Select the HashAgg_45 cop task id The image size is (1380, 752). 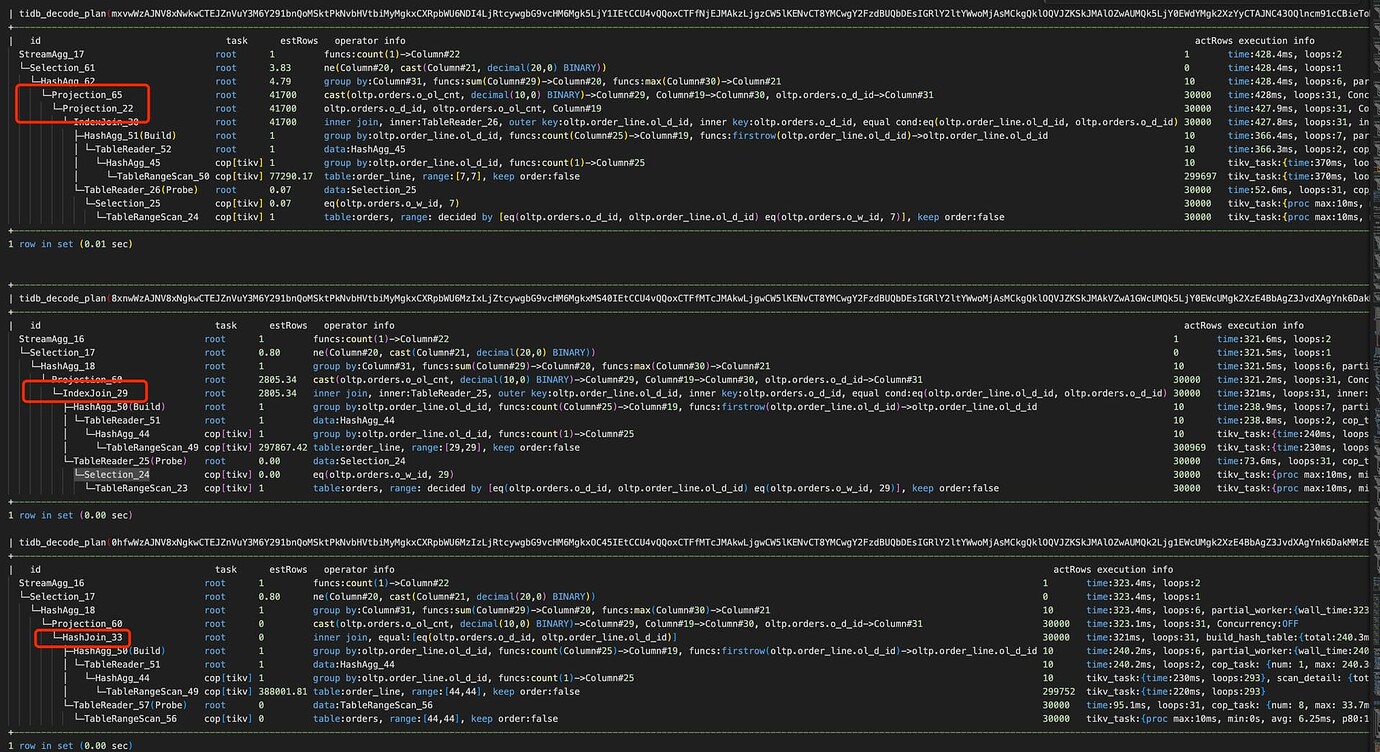pos(133,163)
